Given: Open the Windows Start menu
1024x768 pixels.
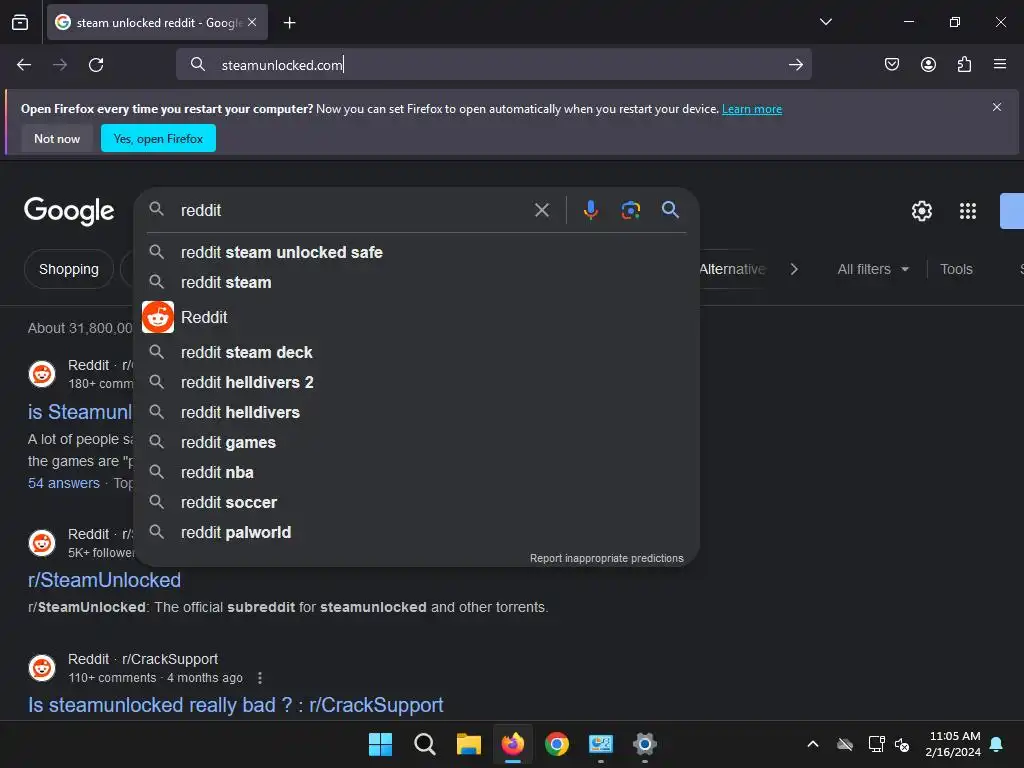Looking at the screenshot, I should point(380,744).
